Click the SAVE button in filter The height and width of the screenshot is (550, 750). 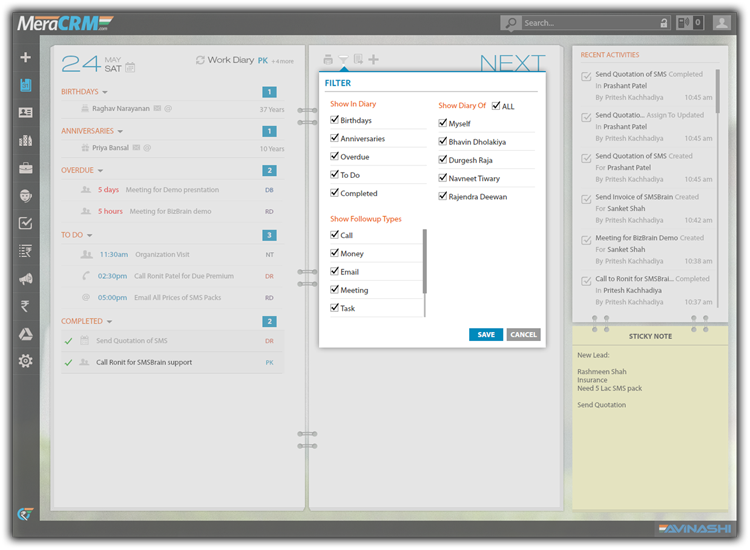(485, 335)
